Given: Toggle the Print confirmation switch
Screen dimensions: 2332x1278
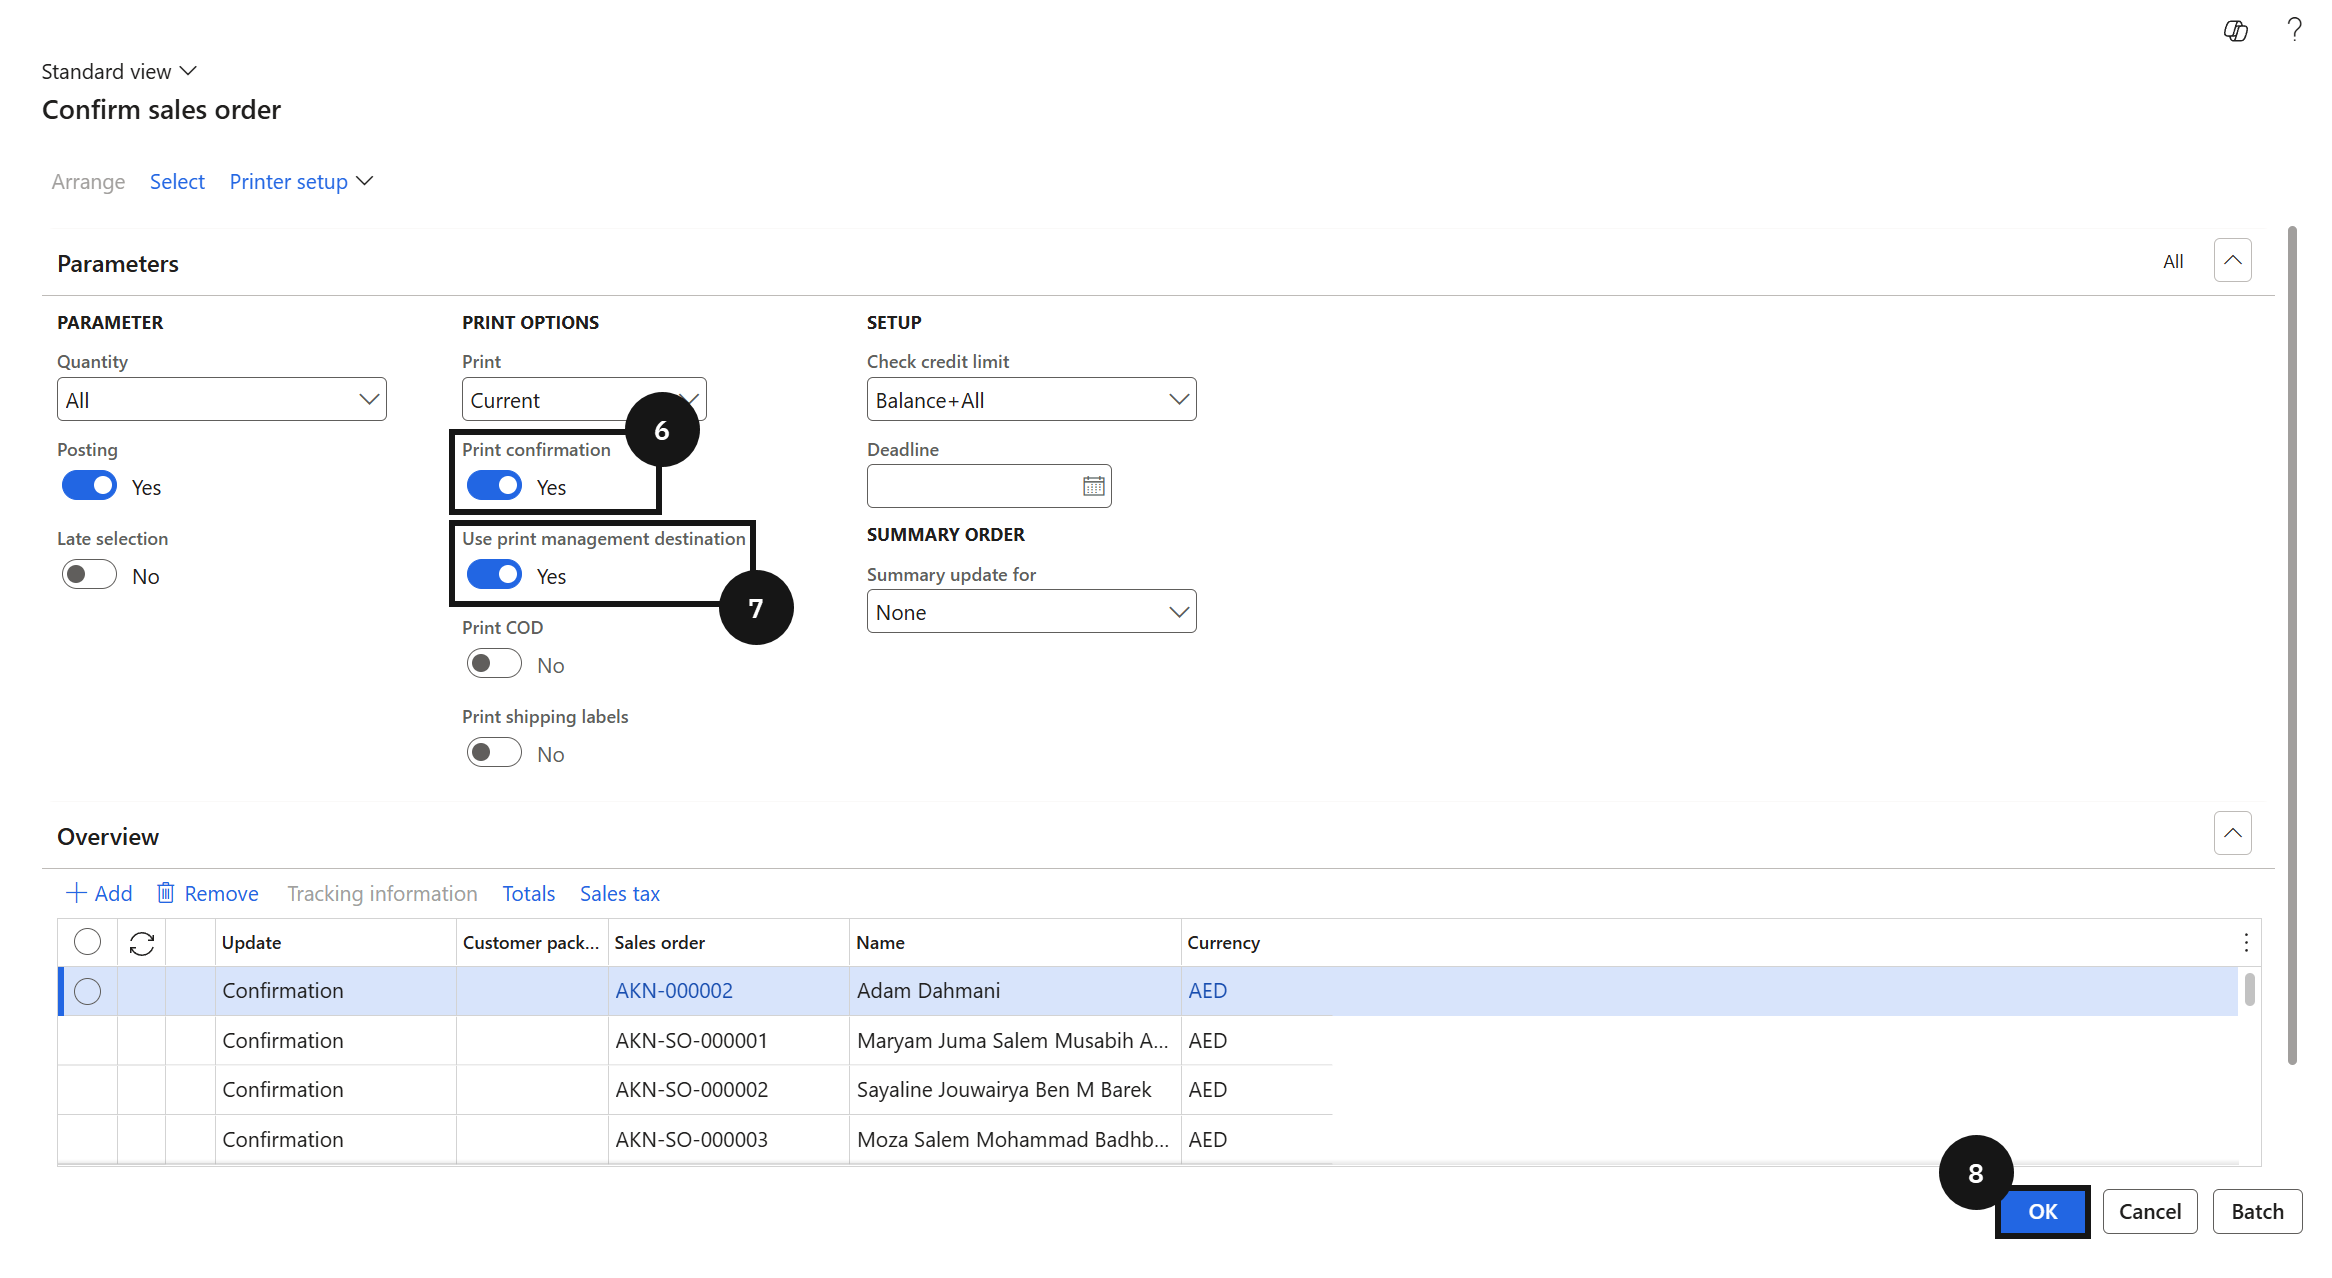Looking at the screenshot, I should (x=494, y=486).
